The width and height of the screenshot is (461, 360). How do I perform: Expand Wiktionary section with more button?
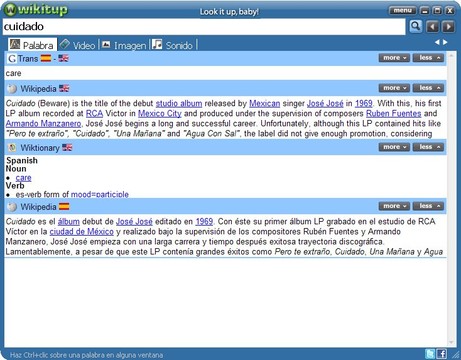(x=394, y=147)
